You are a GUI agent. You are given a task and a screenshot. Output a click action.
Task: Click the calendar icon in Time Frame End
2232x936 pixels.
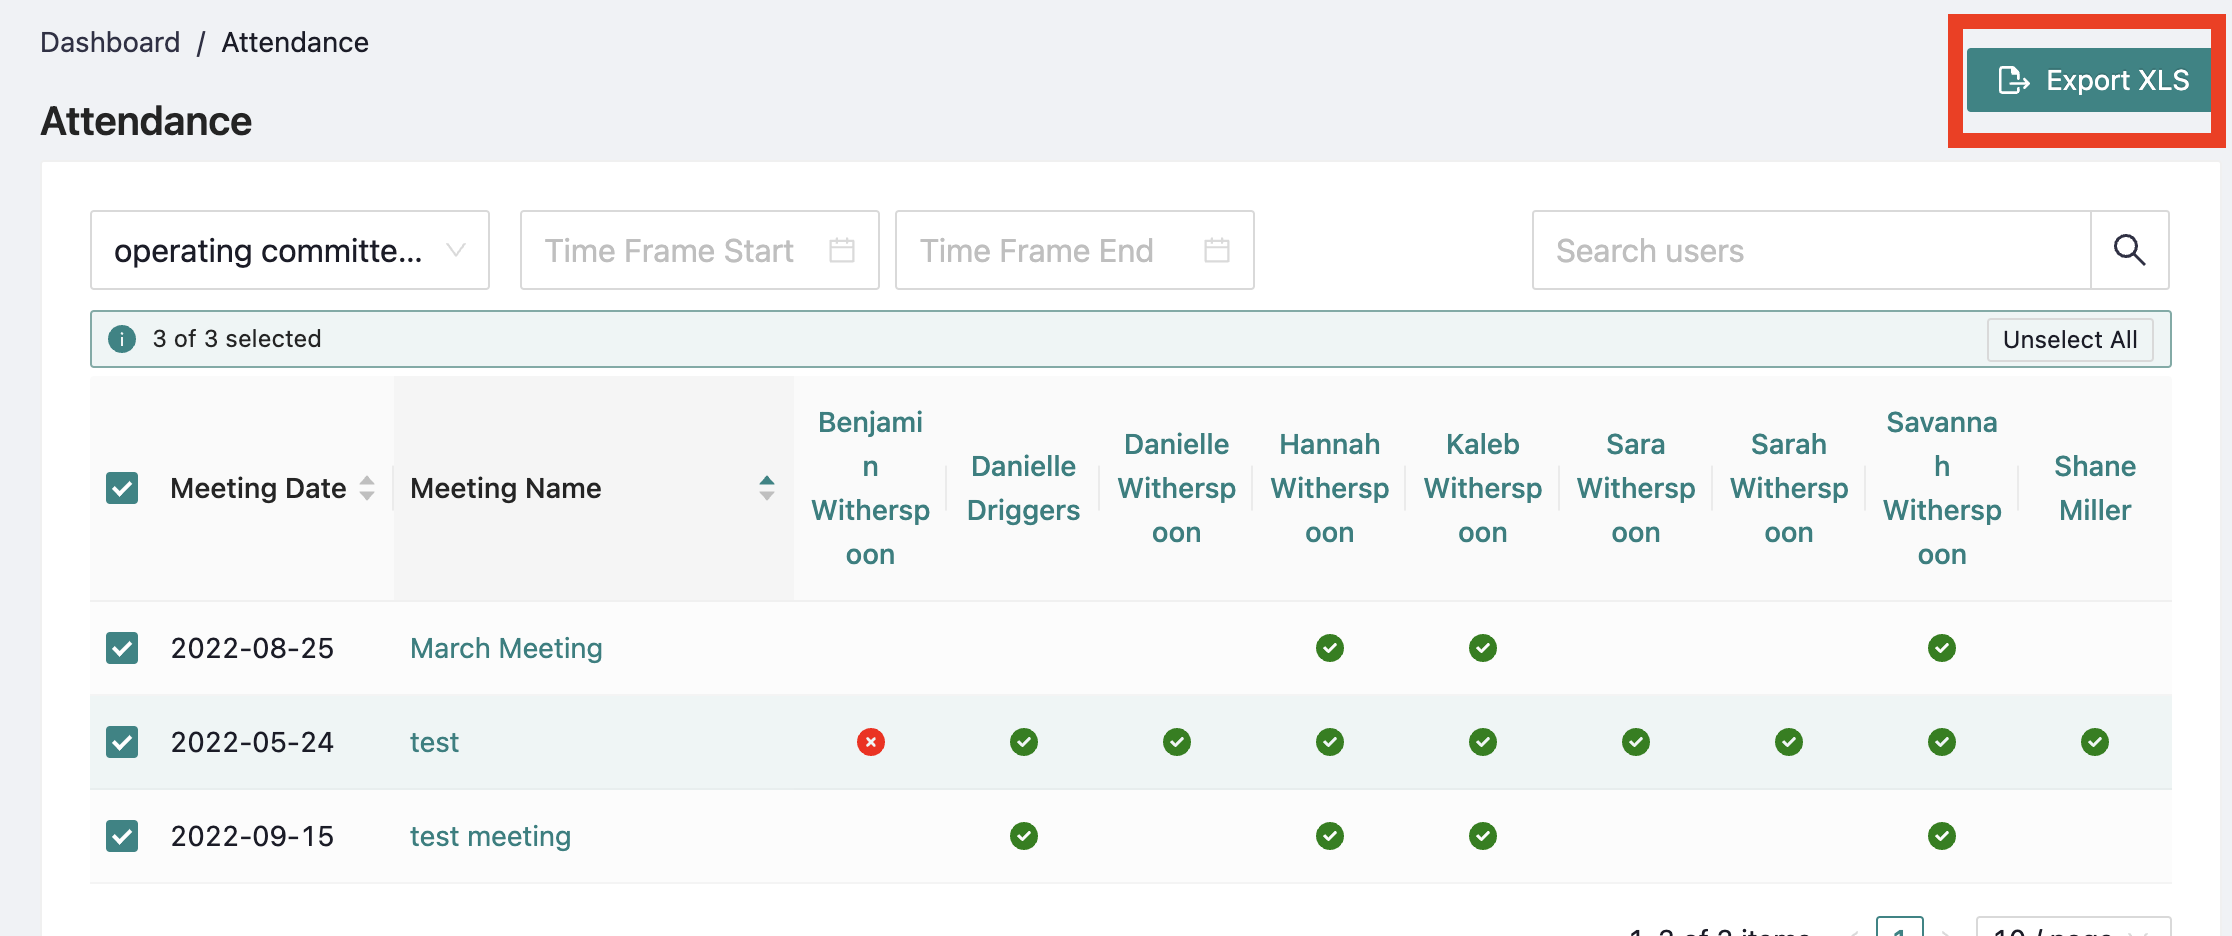[1216, 250]
